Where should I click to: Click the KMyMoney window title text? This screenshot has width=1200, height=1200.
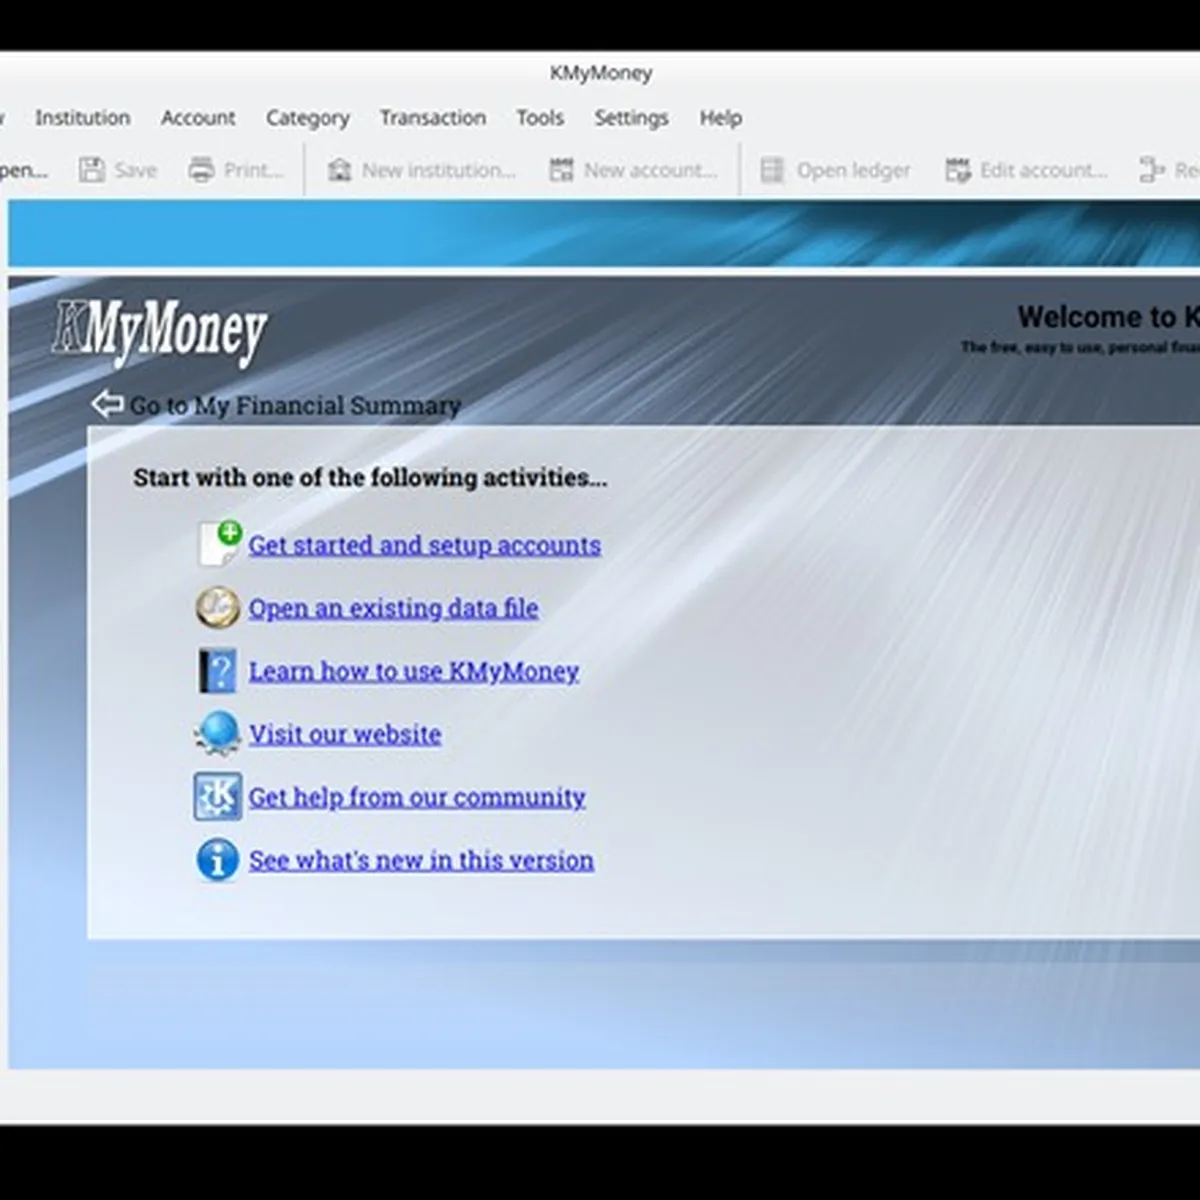pyautogui.click(x=601, y=73)
